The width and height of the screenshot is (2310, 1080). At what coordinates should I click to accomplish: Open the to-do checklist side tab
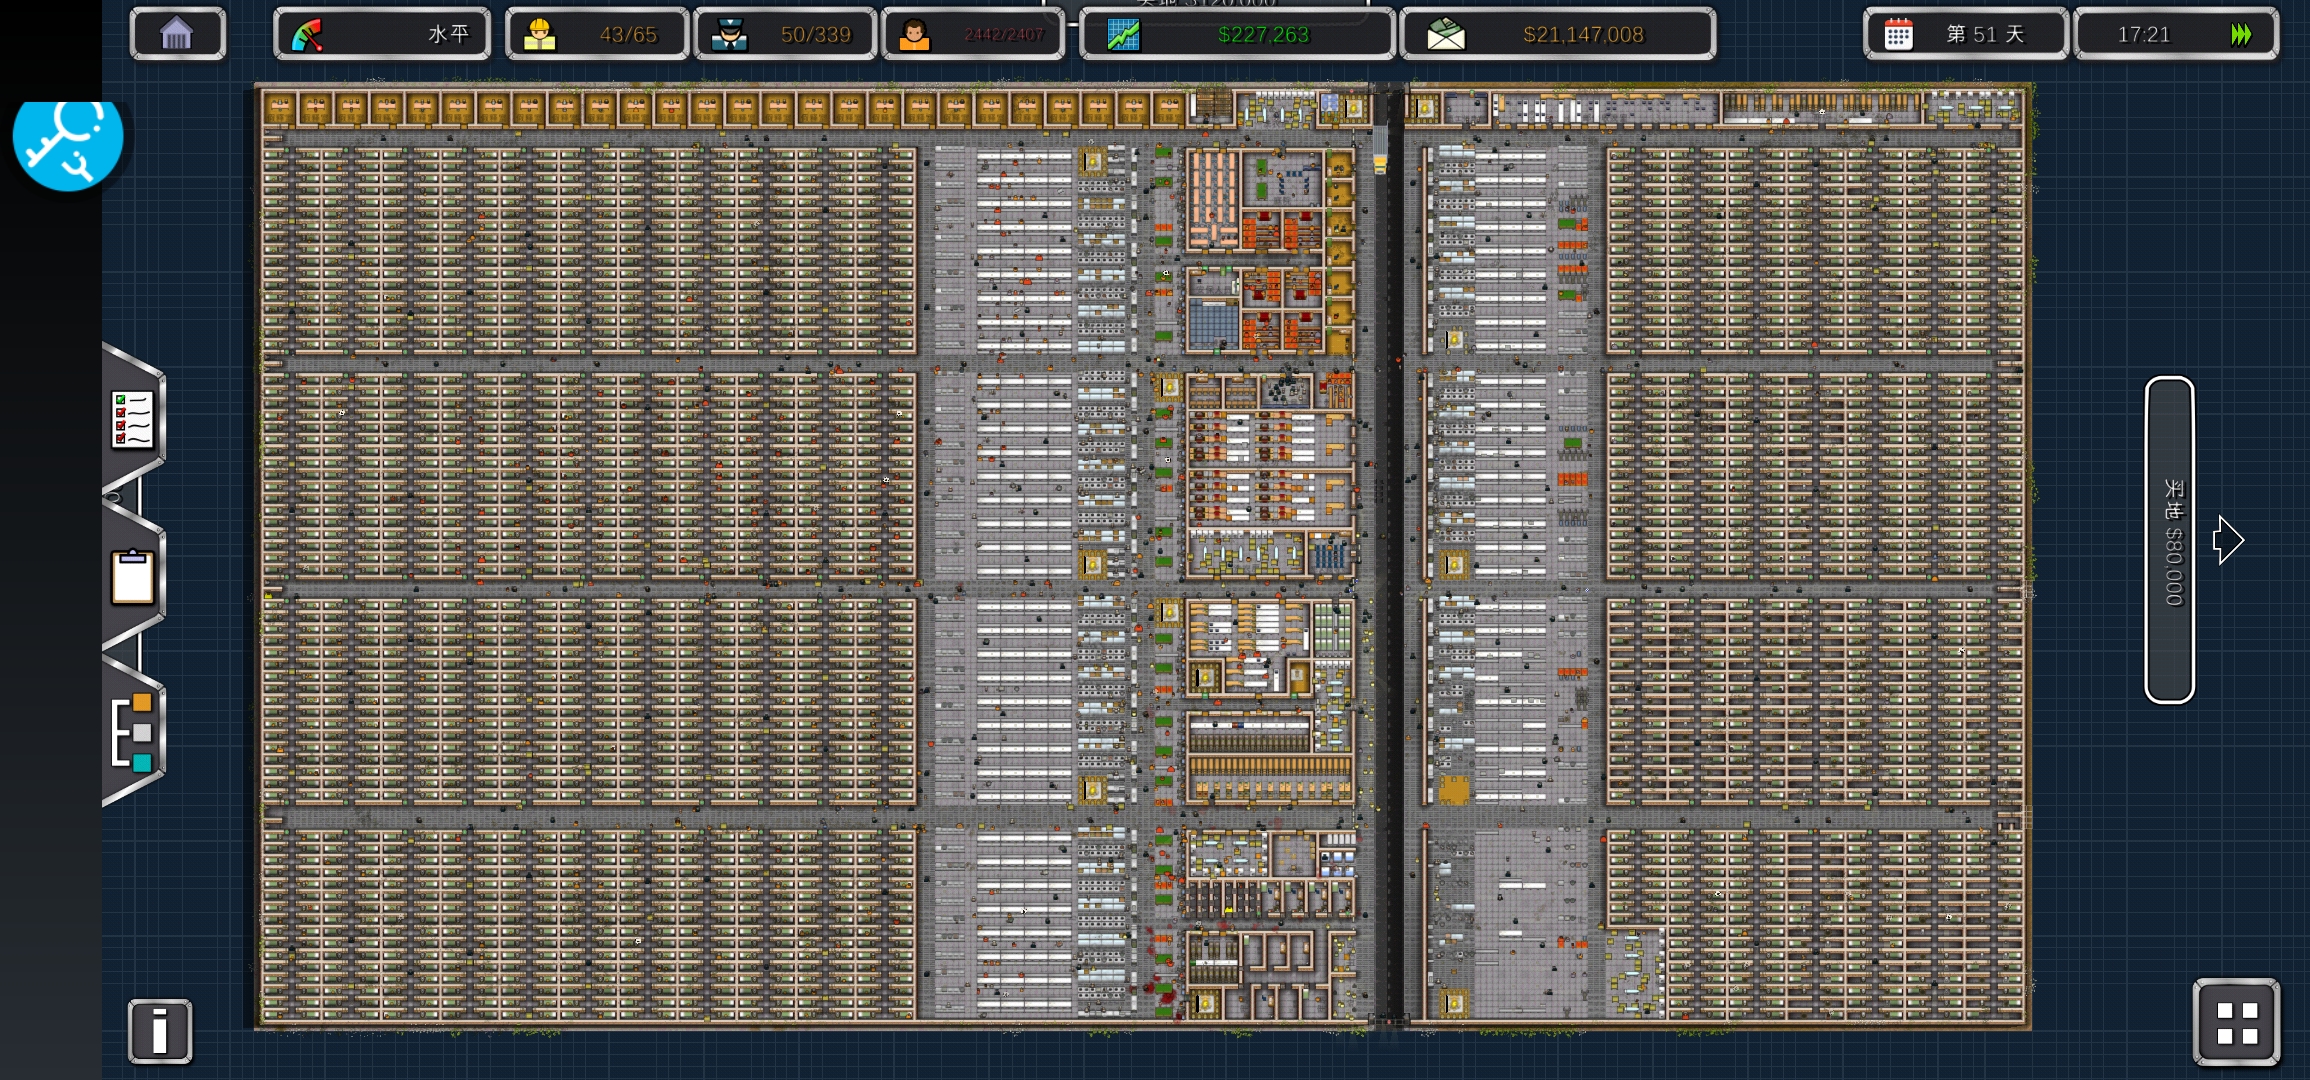pyautogui.click(x=133, y=420)
